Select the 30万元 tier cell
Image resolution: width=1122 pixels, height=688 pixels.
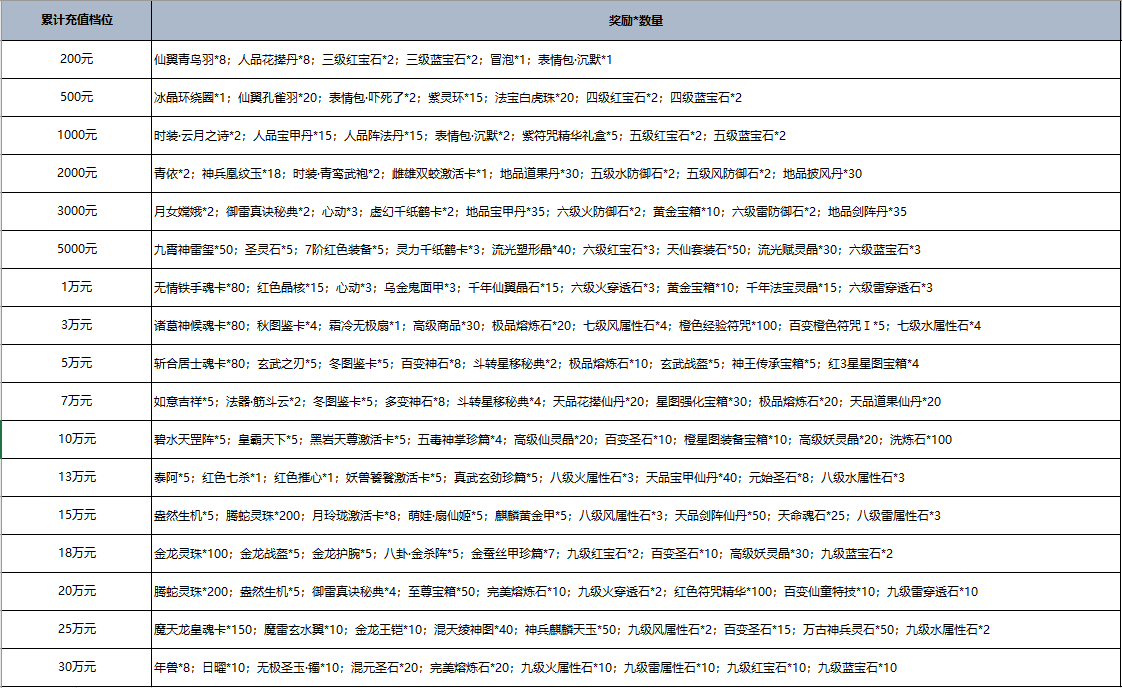[x=76, y=667]
